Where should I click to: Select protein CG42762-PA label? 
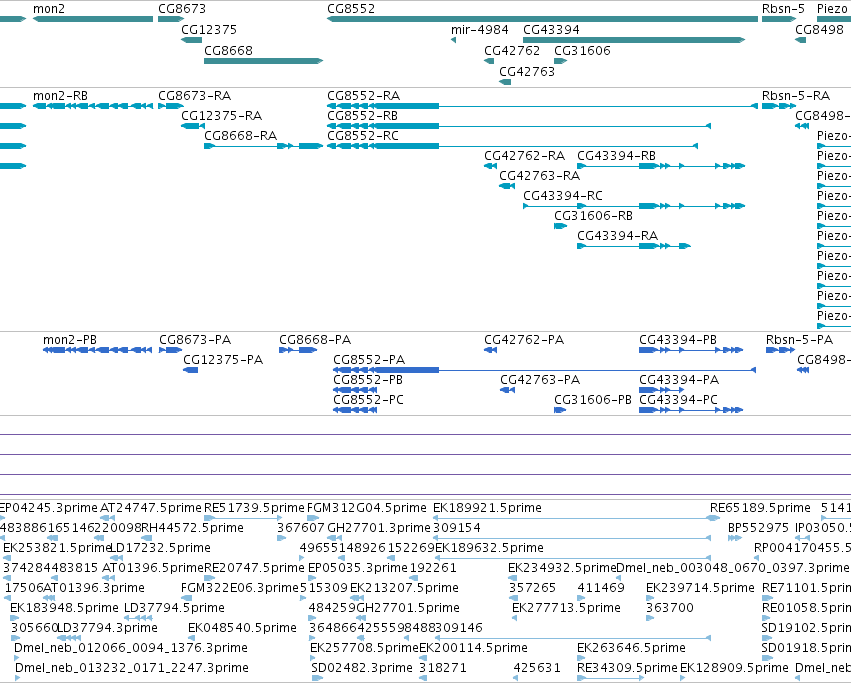[x=524, y=340]
